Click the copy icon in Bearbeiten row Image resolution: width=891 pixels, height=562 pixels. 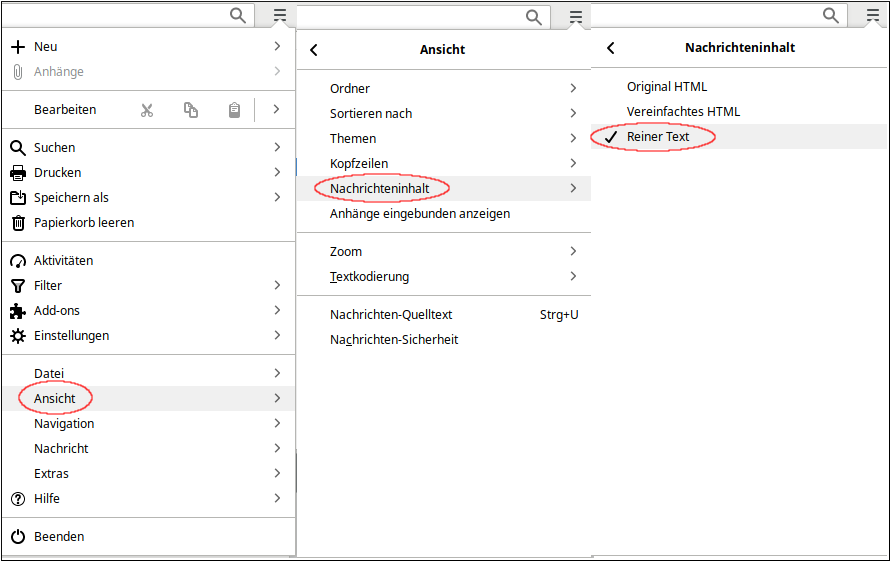pyautogui.click(x=191, y=110)
